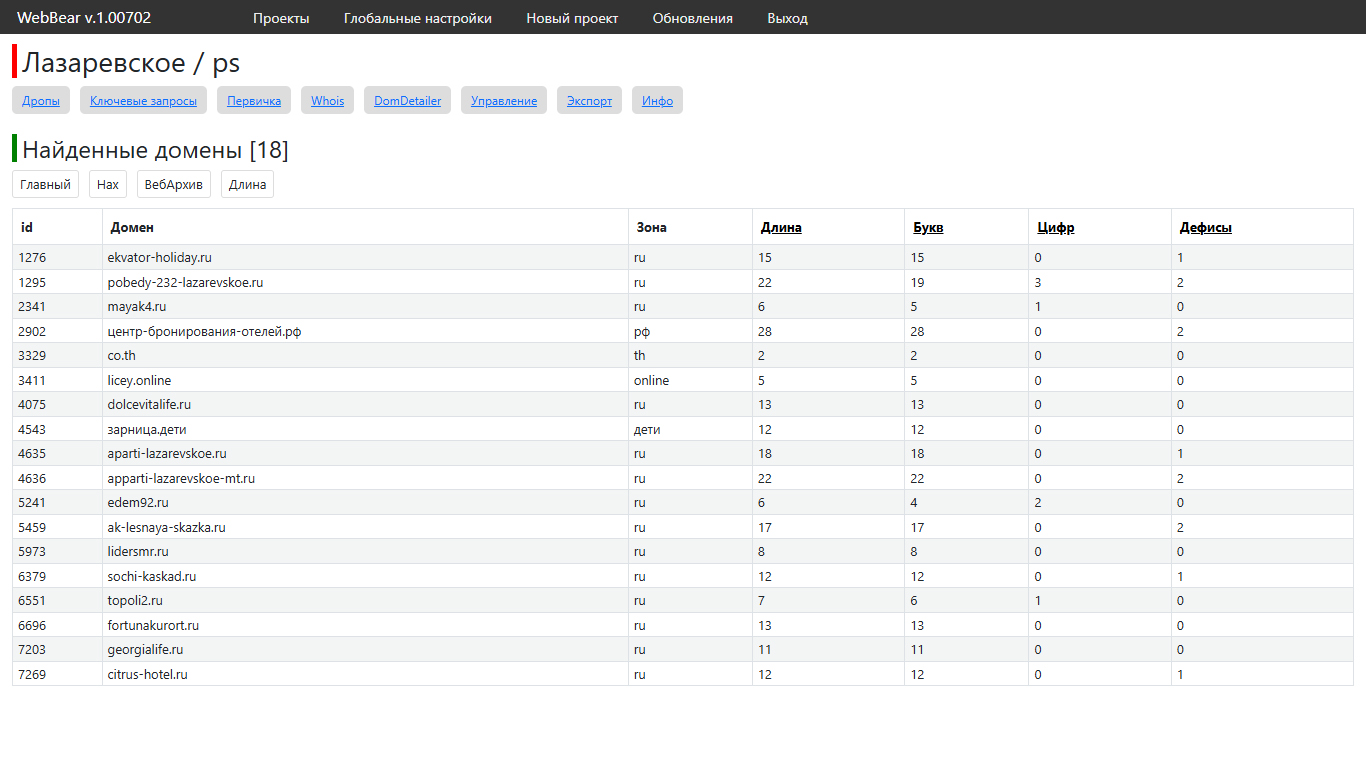Go to the Обновления page

[692, 18]
